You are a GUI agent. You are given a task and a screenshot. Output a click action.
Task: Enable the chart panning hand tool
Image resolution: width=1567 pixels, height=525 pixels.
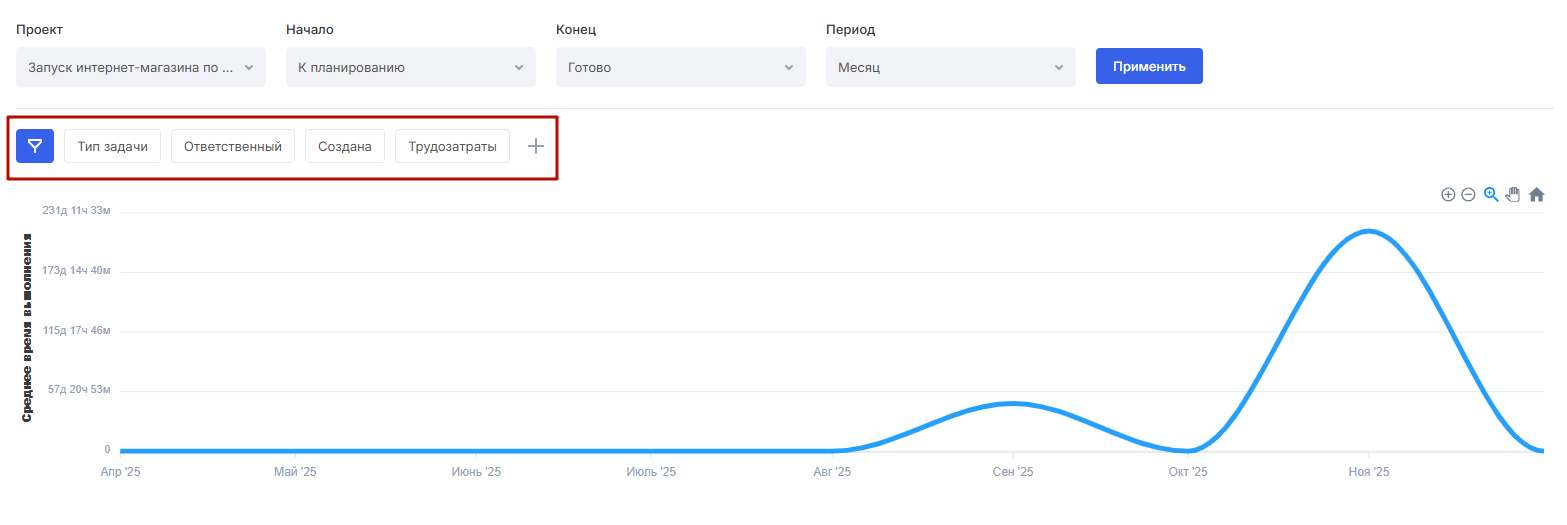[1513, 195]
